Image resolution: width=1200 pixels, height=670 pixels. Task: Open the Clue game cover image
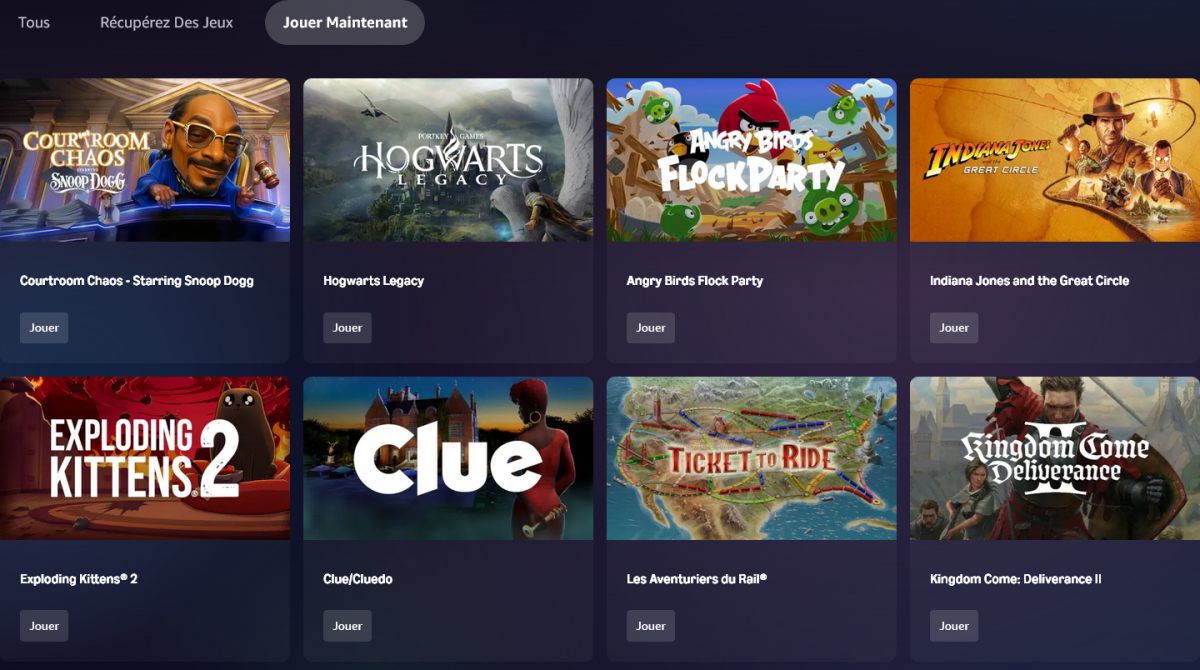pos(448,458)
